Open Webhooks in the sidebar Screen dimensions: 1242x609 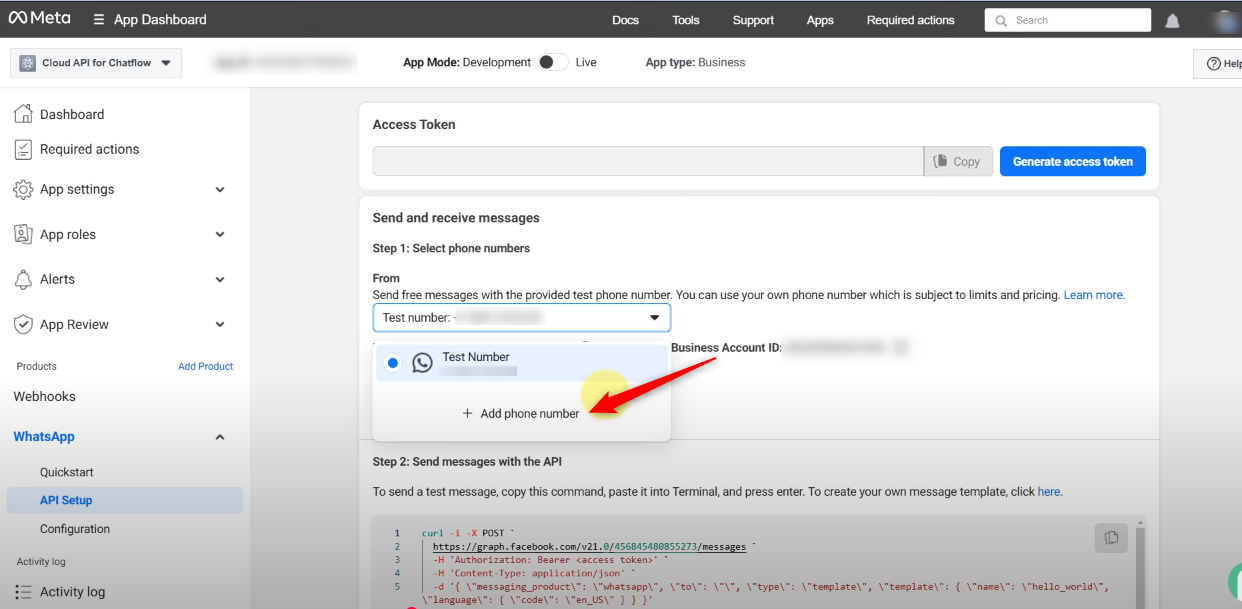coord(44,397)
